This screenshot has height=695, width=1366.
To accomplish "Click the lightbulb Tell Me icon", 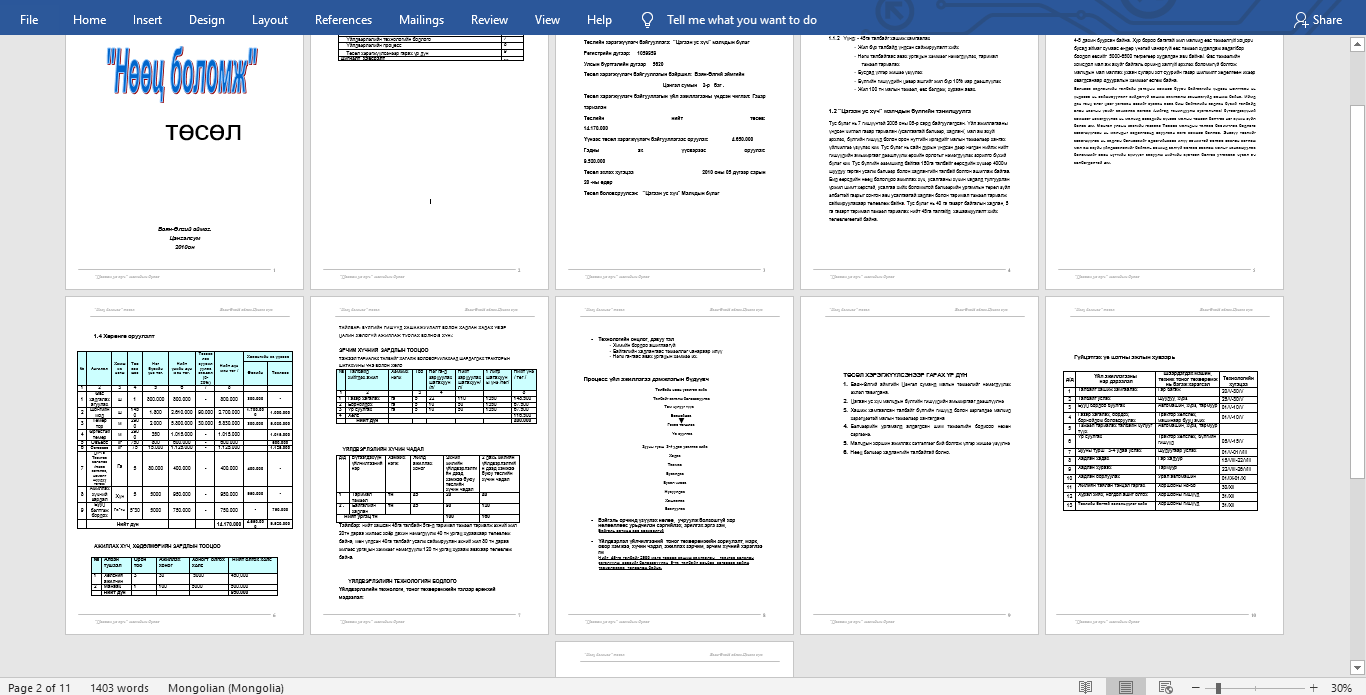I will [x=648, y=19].
